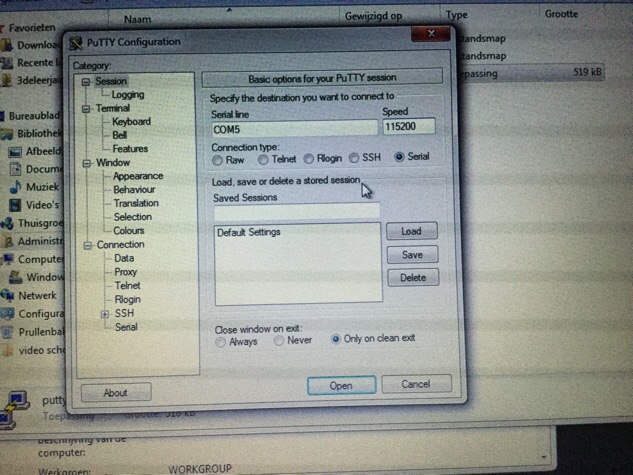Collapse the Session tree node
Viewport: 633px width, 475px height.
tap(86, 82)
